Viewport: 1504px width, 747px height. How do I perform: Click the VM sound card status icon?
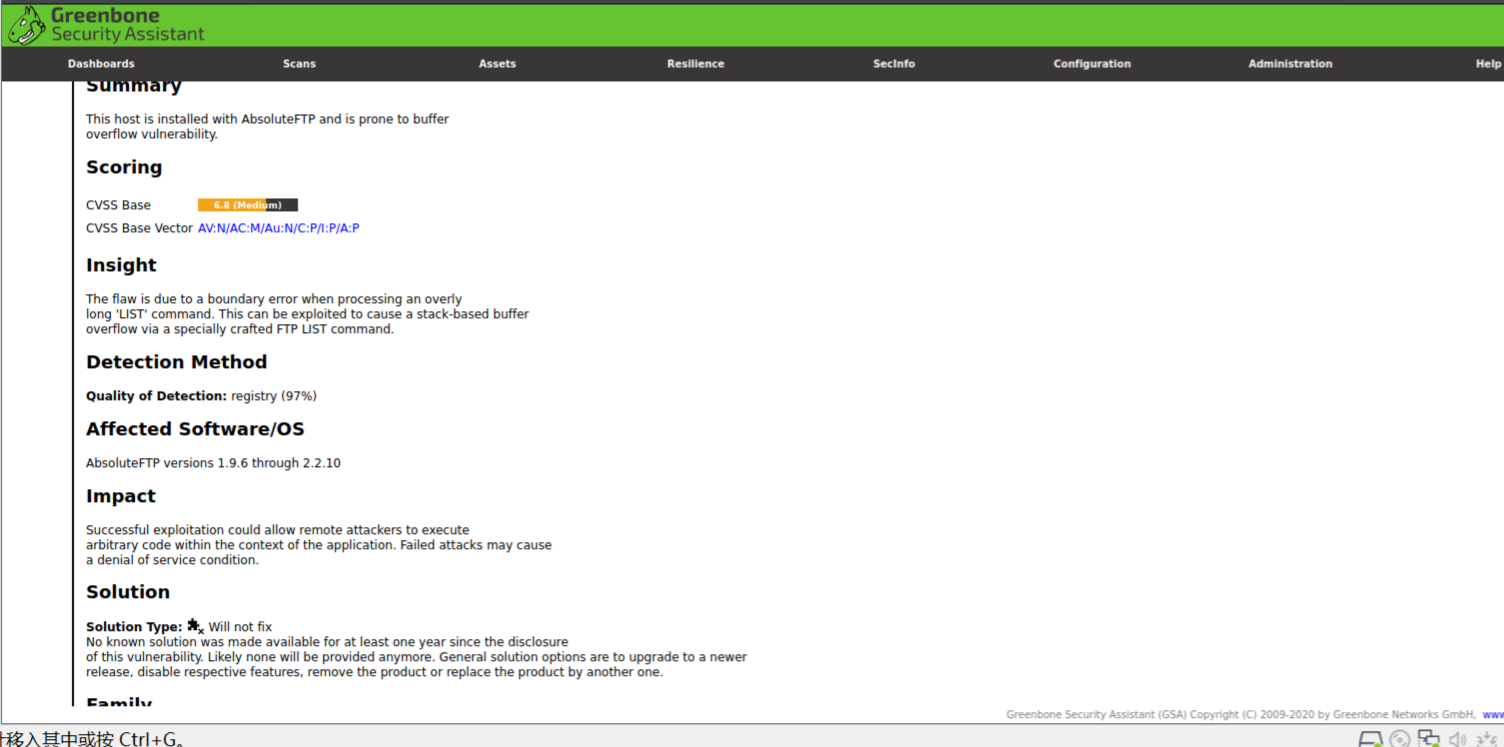coord(1458,739)
